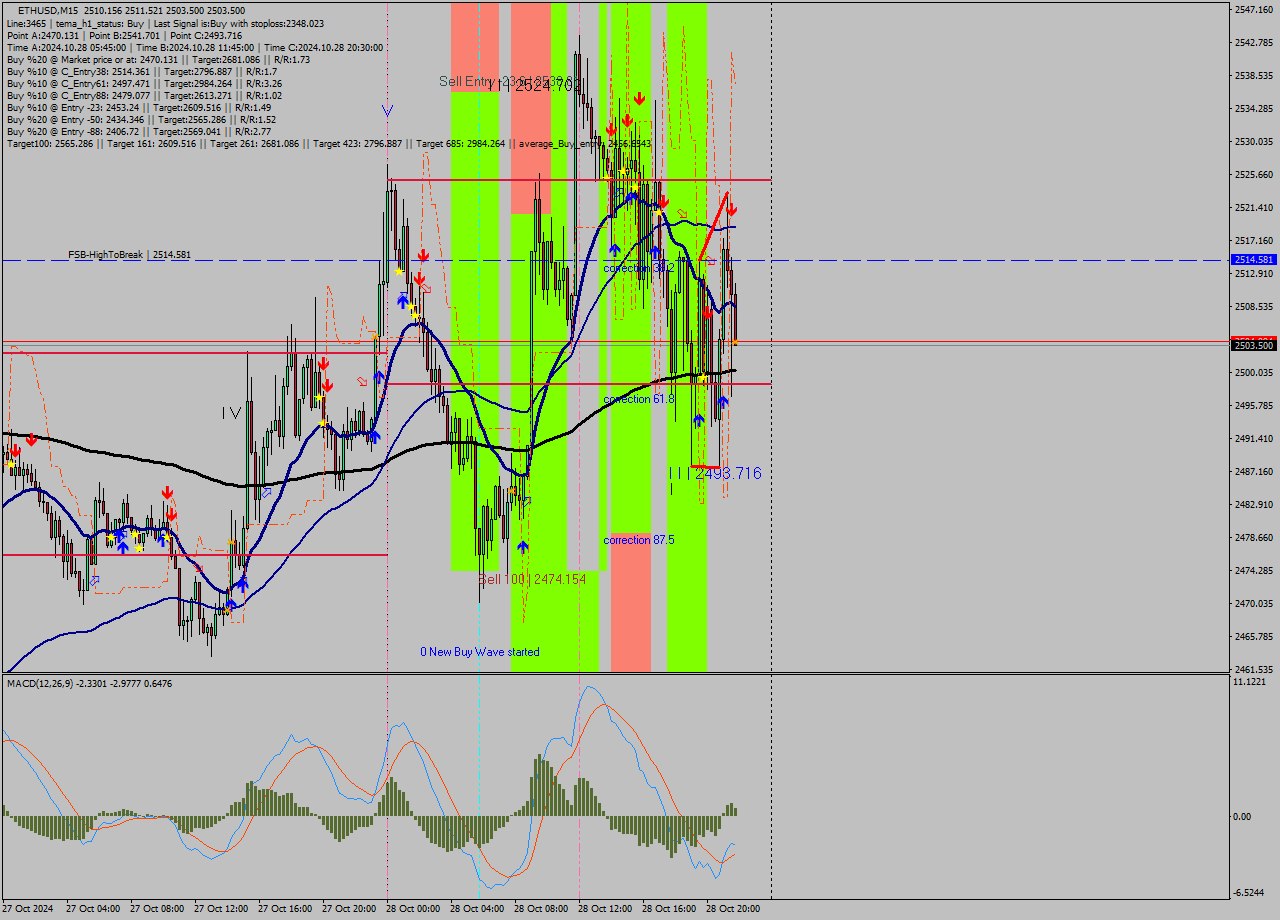The height and width of the screenshot is (920, 1280).
Task: Click the 'FSB-HighToBreak | 2514.581' label
Action: pyautogui.click(x=129, y=255)
